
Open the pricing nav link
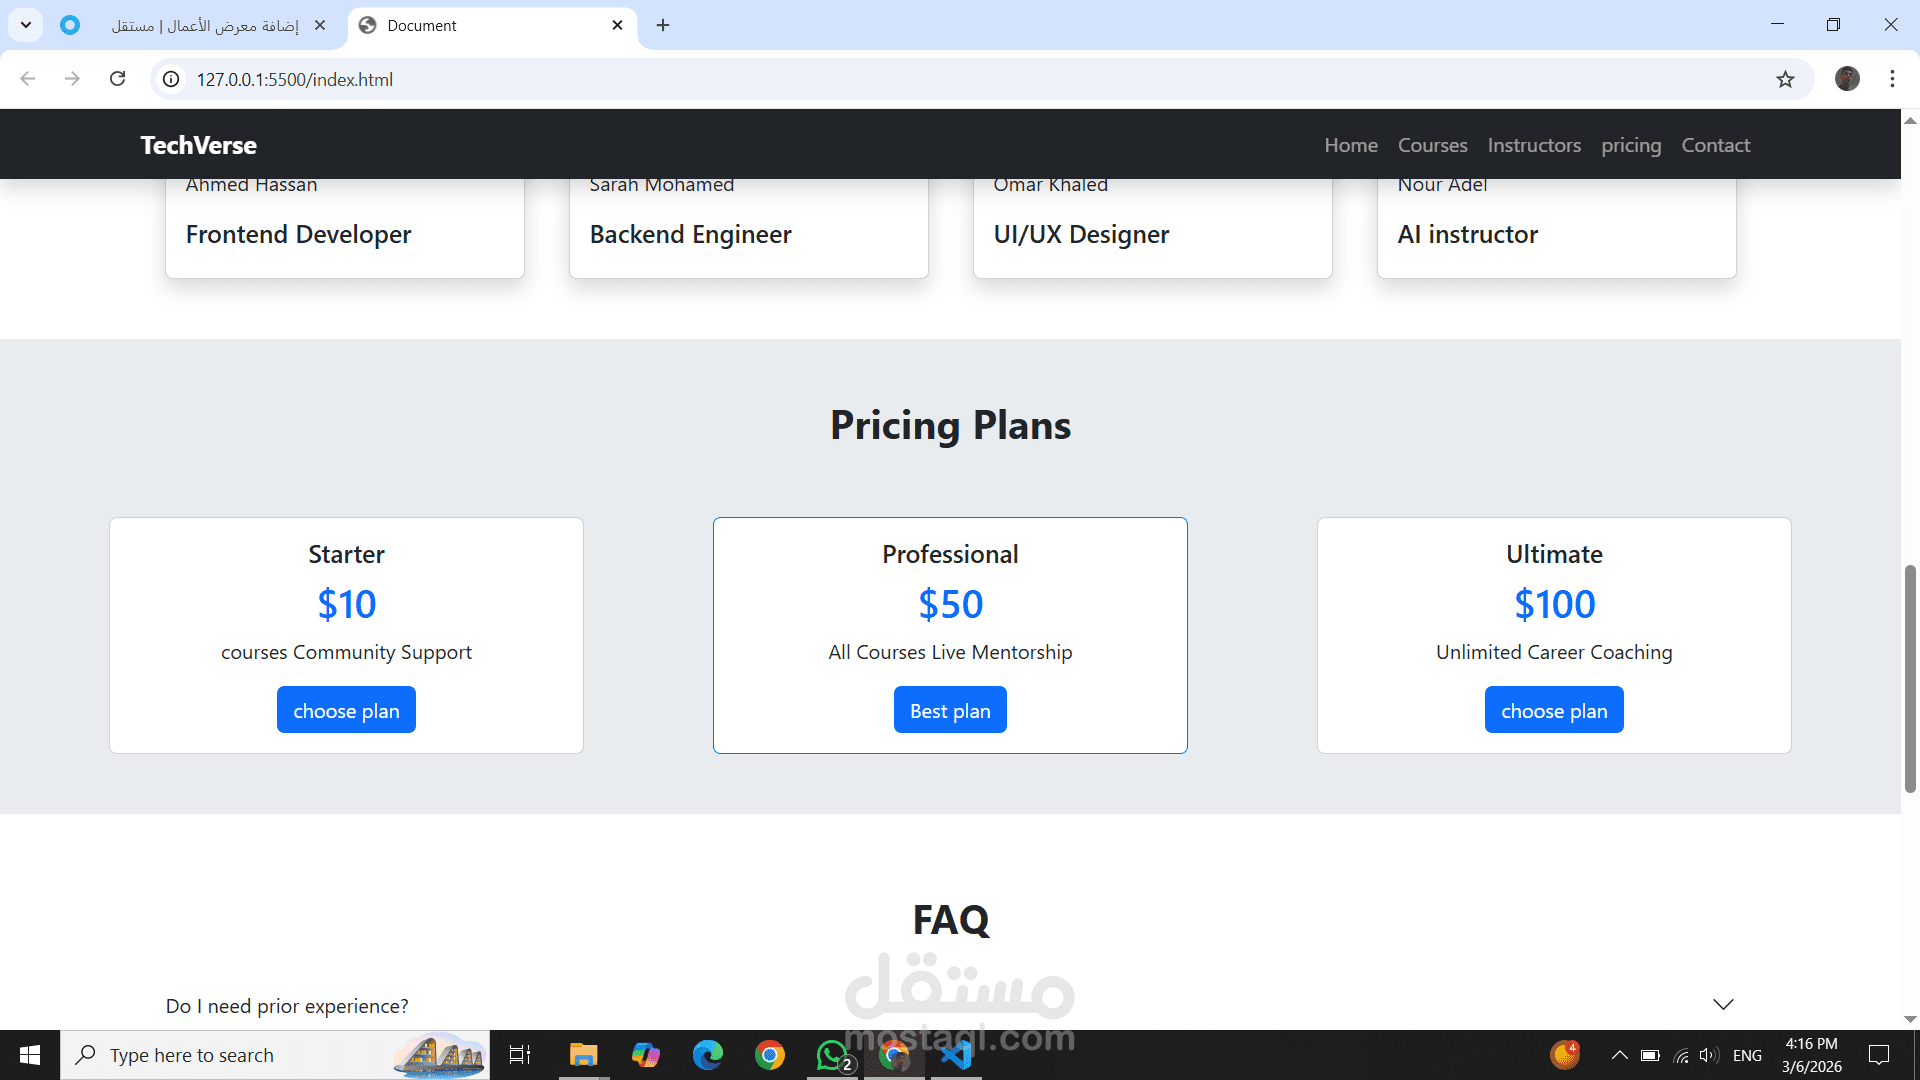click(x=1630, y=145)
